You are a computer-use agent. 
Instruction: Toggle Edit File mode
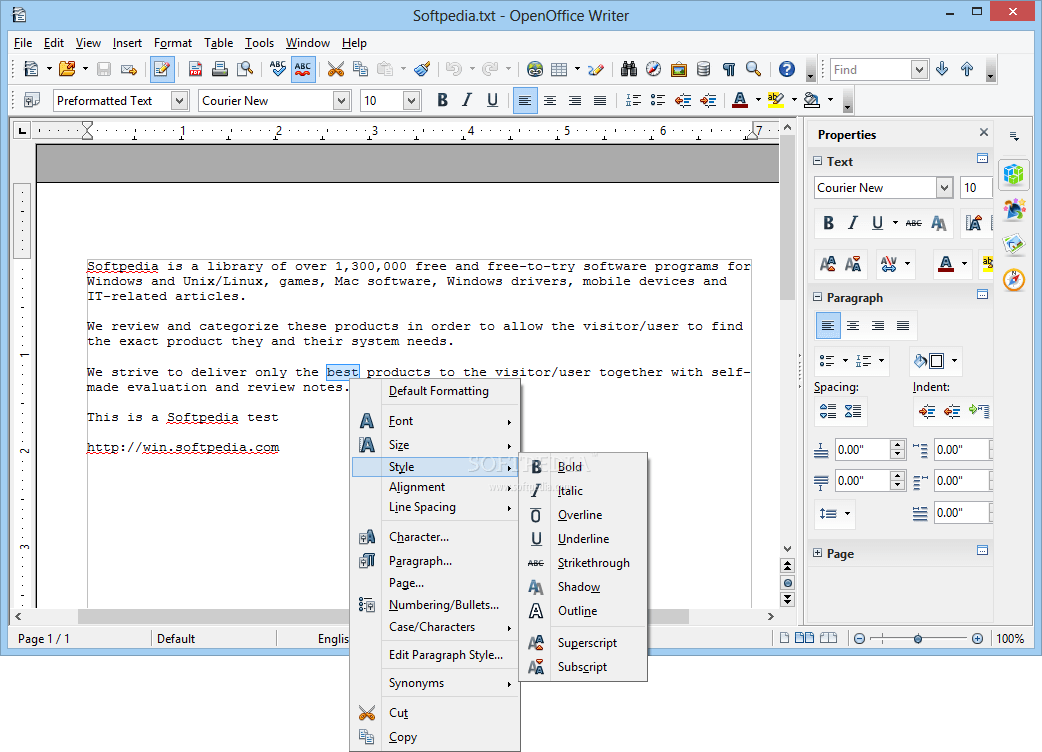click(162, 69)
